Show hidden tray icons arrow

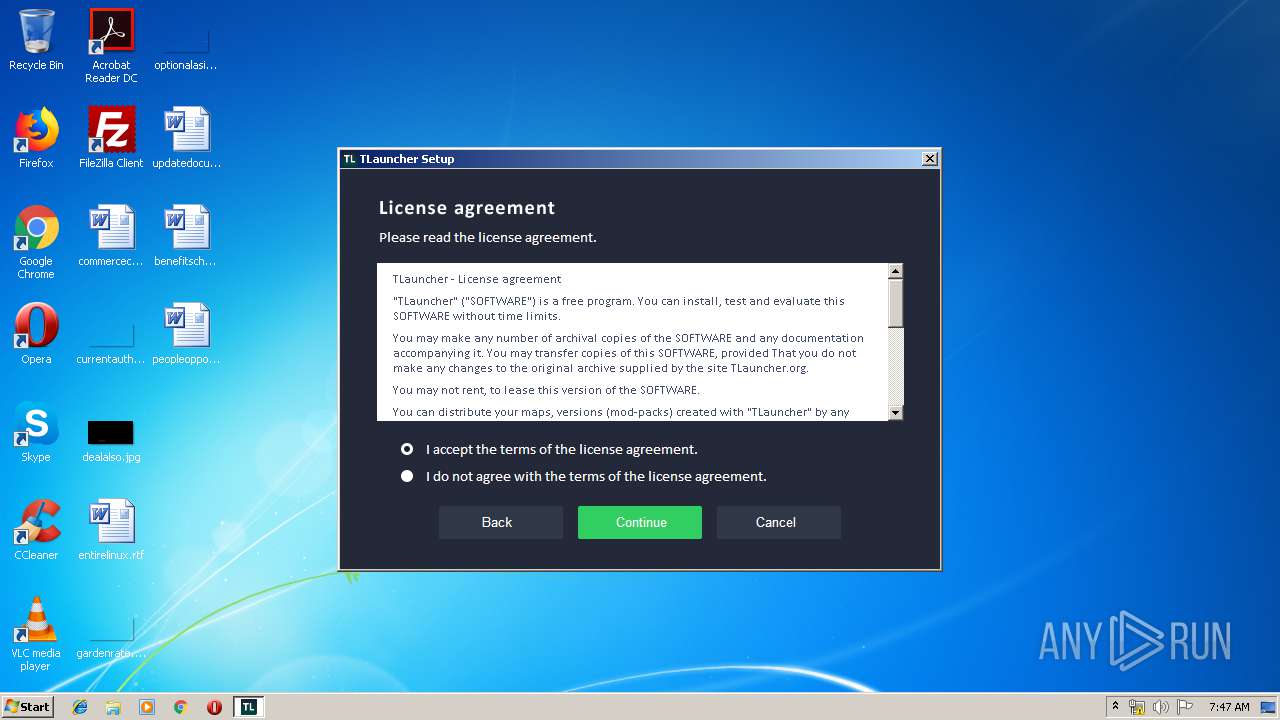point(1115,707)
